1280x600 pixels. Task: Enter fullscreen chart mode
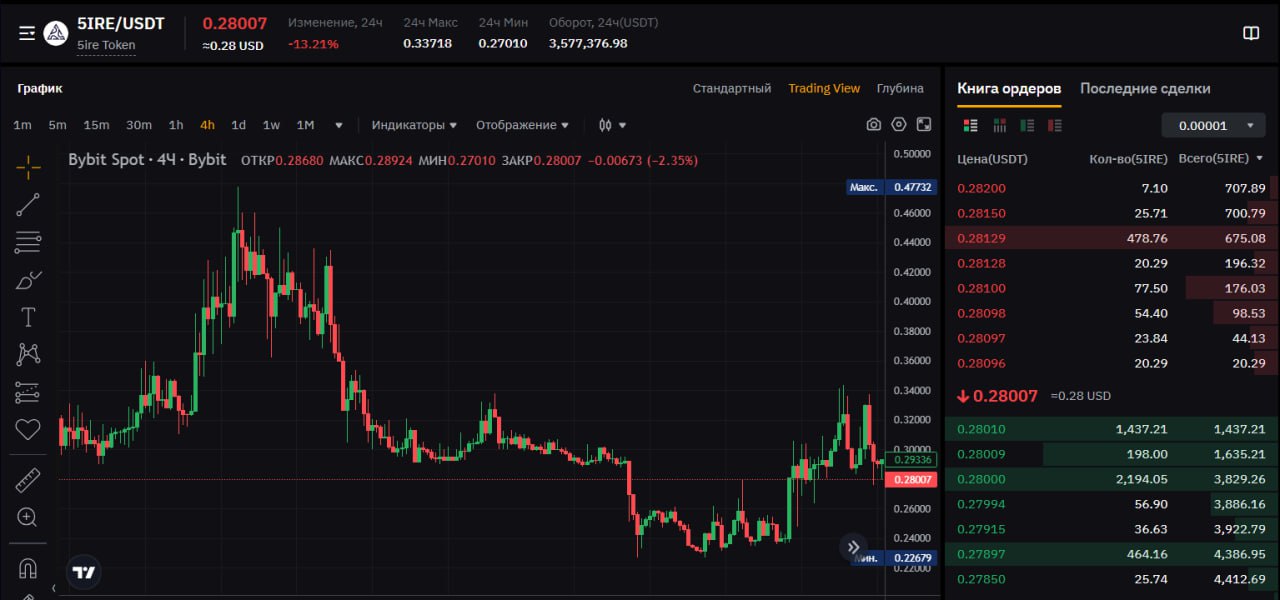click(x=924, y=125)
